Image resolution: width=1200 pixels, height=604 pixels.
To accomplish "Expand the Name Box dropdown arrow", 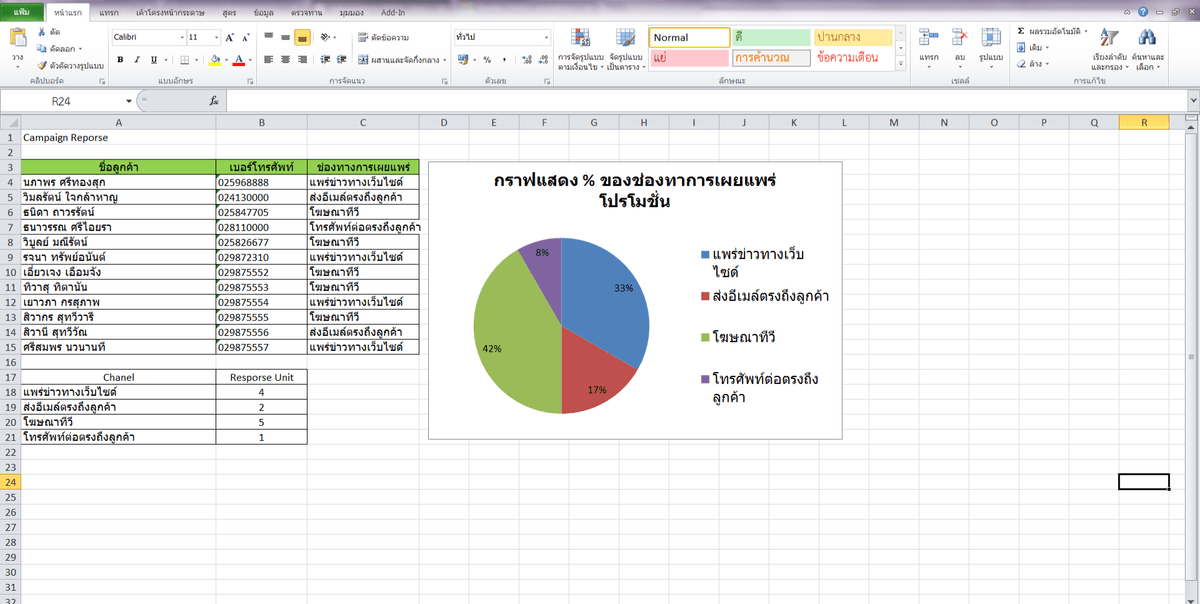I will tap(129, 101).
